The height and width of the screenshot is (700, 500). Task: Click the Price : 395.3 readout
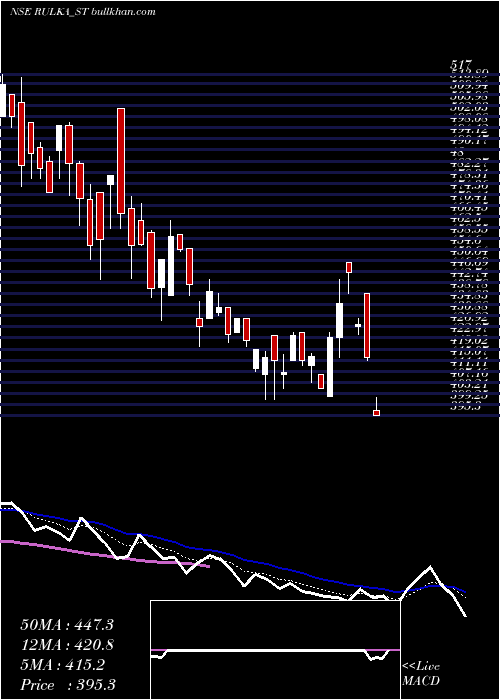coord(69,685)
